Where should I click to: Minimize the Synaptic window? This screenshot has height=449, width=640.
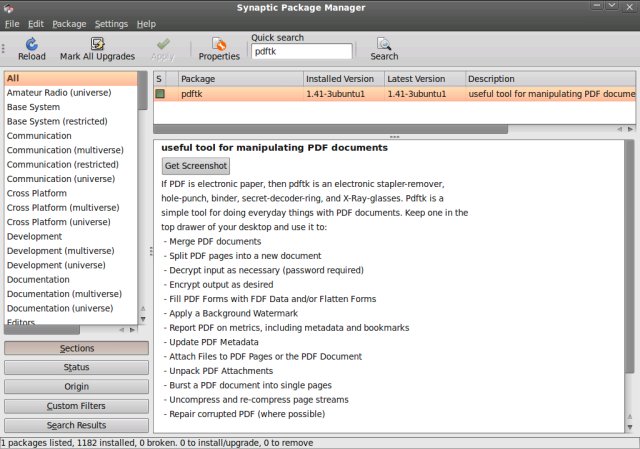pos(597,6)
